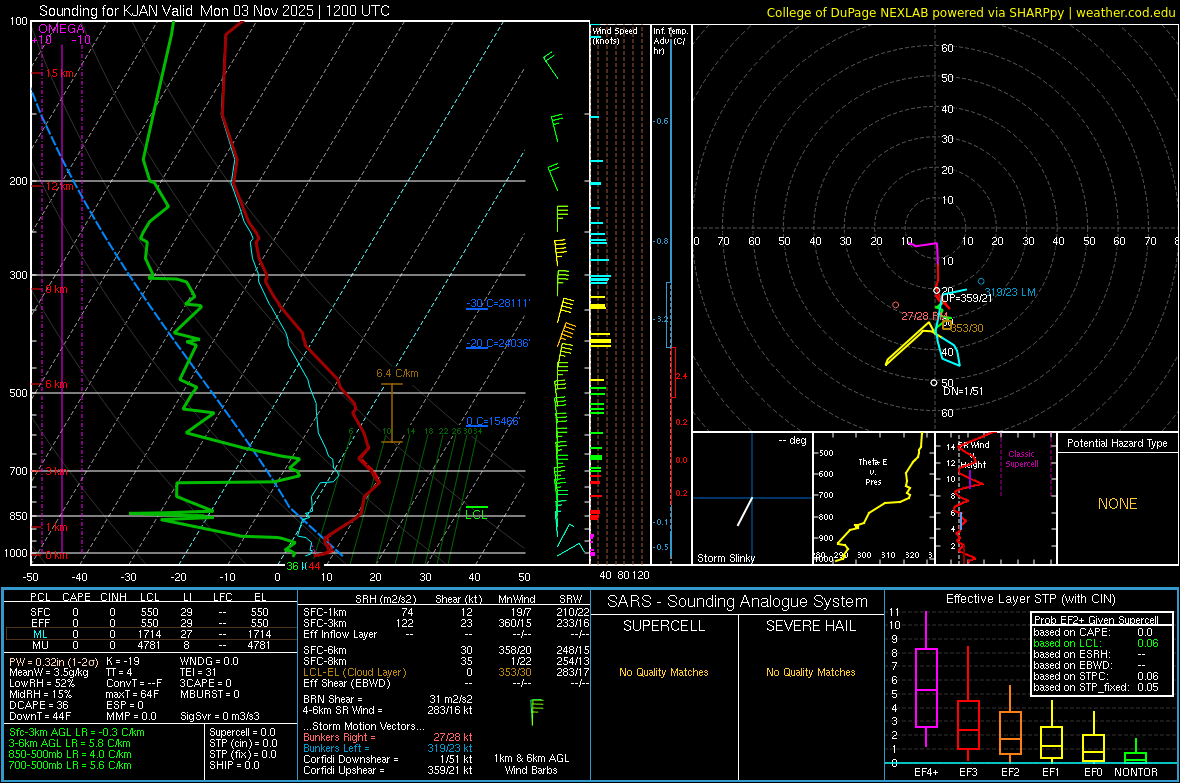The image size is (1180, 783).
Task: Click the maxT = 64F value
Action: (x=132, y=694)
